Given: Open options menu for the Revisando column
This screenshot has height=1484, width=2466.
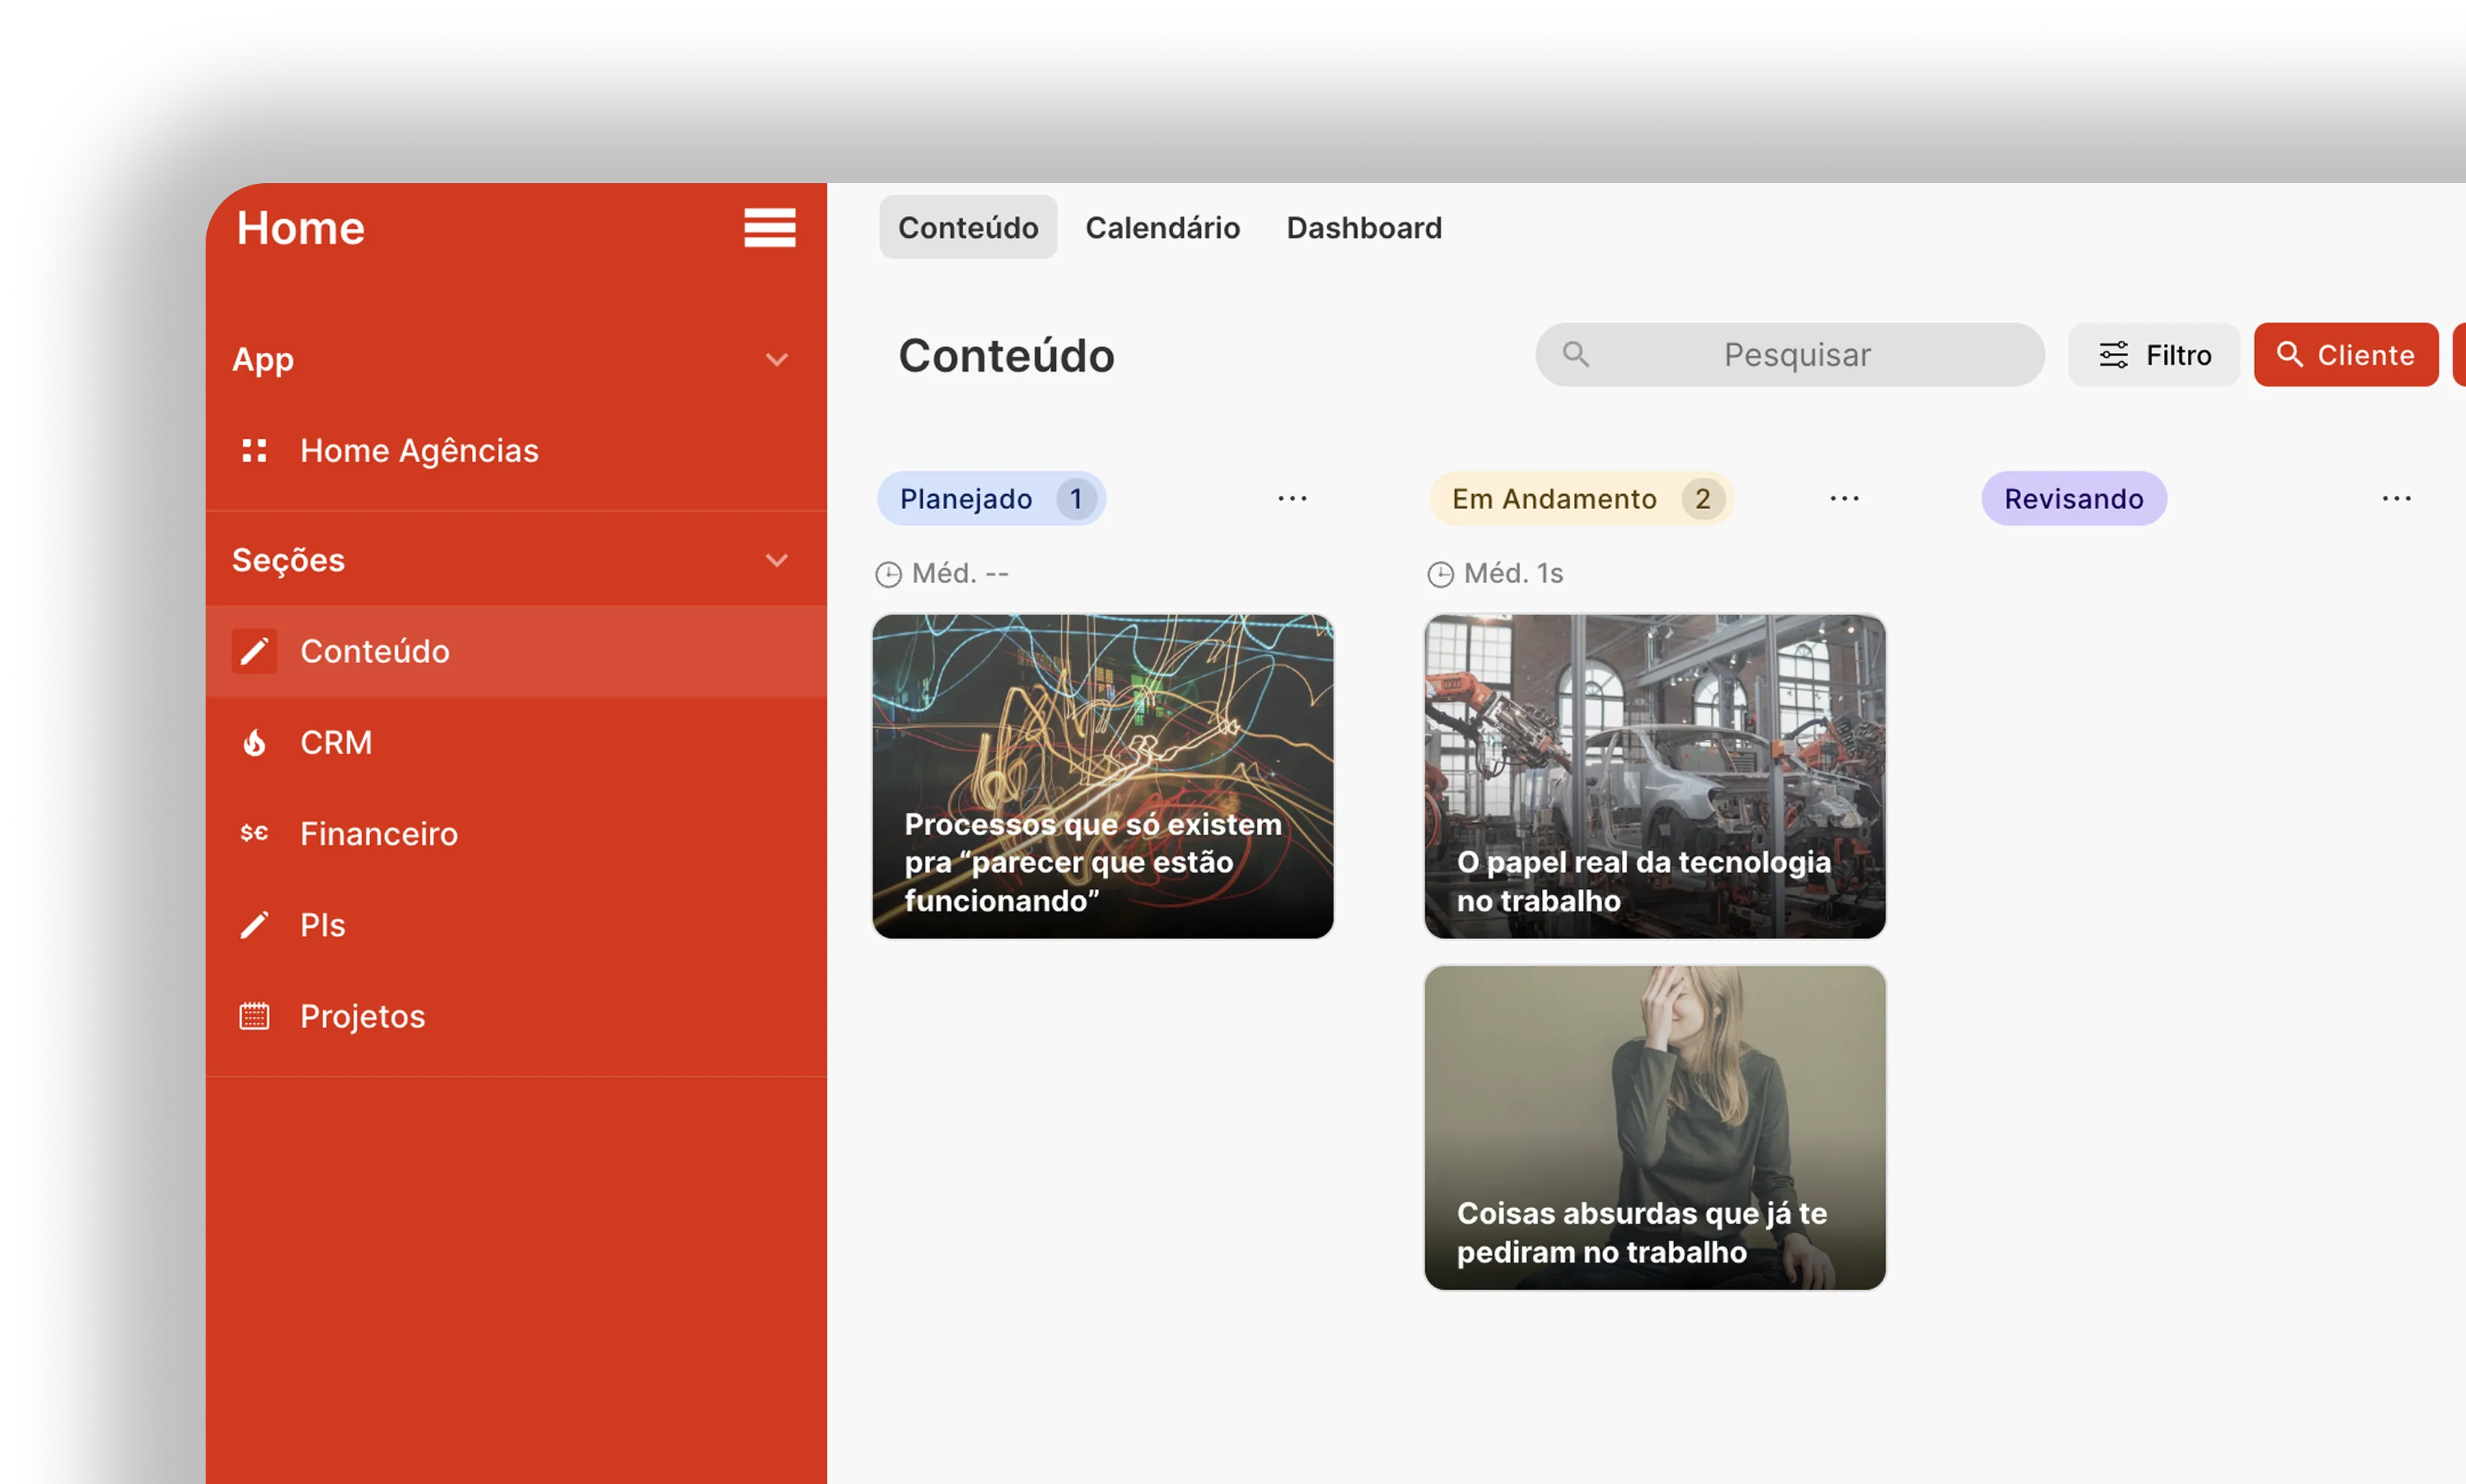Looking at the screenshot, I should pos(2396,498).
